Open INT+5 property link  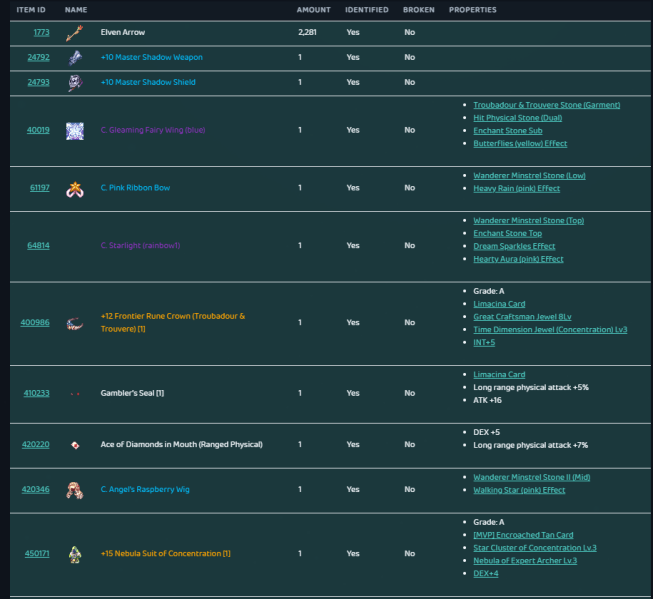pyautogui.click(x=484, y=343)
